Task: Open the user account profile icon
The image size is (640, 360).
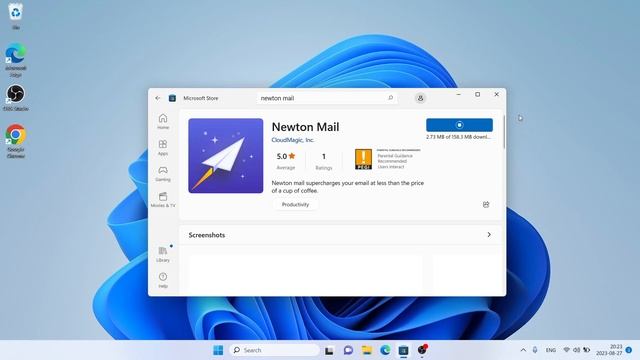Action: 420,98
